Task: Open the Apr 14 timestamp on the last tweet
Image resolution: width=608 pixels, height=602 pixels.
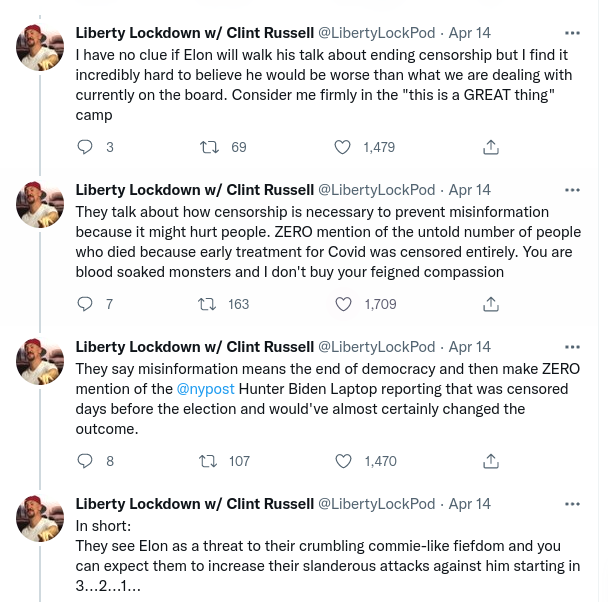Action: (x=470, y=504)
